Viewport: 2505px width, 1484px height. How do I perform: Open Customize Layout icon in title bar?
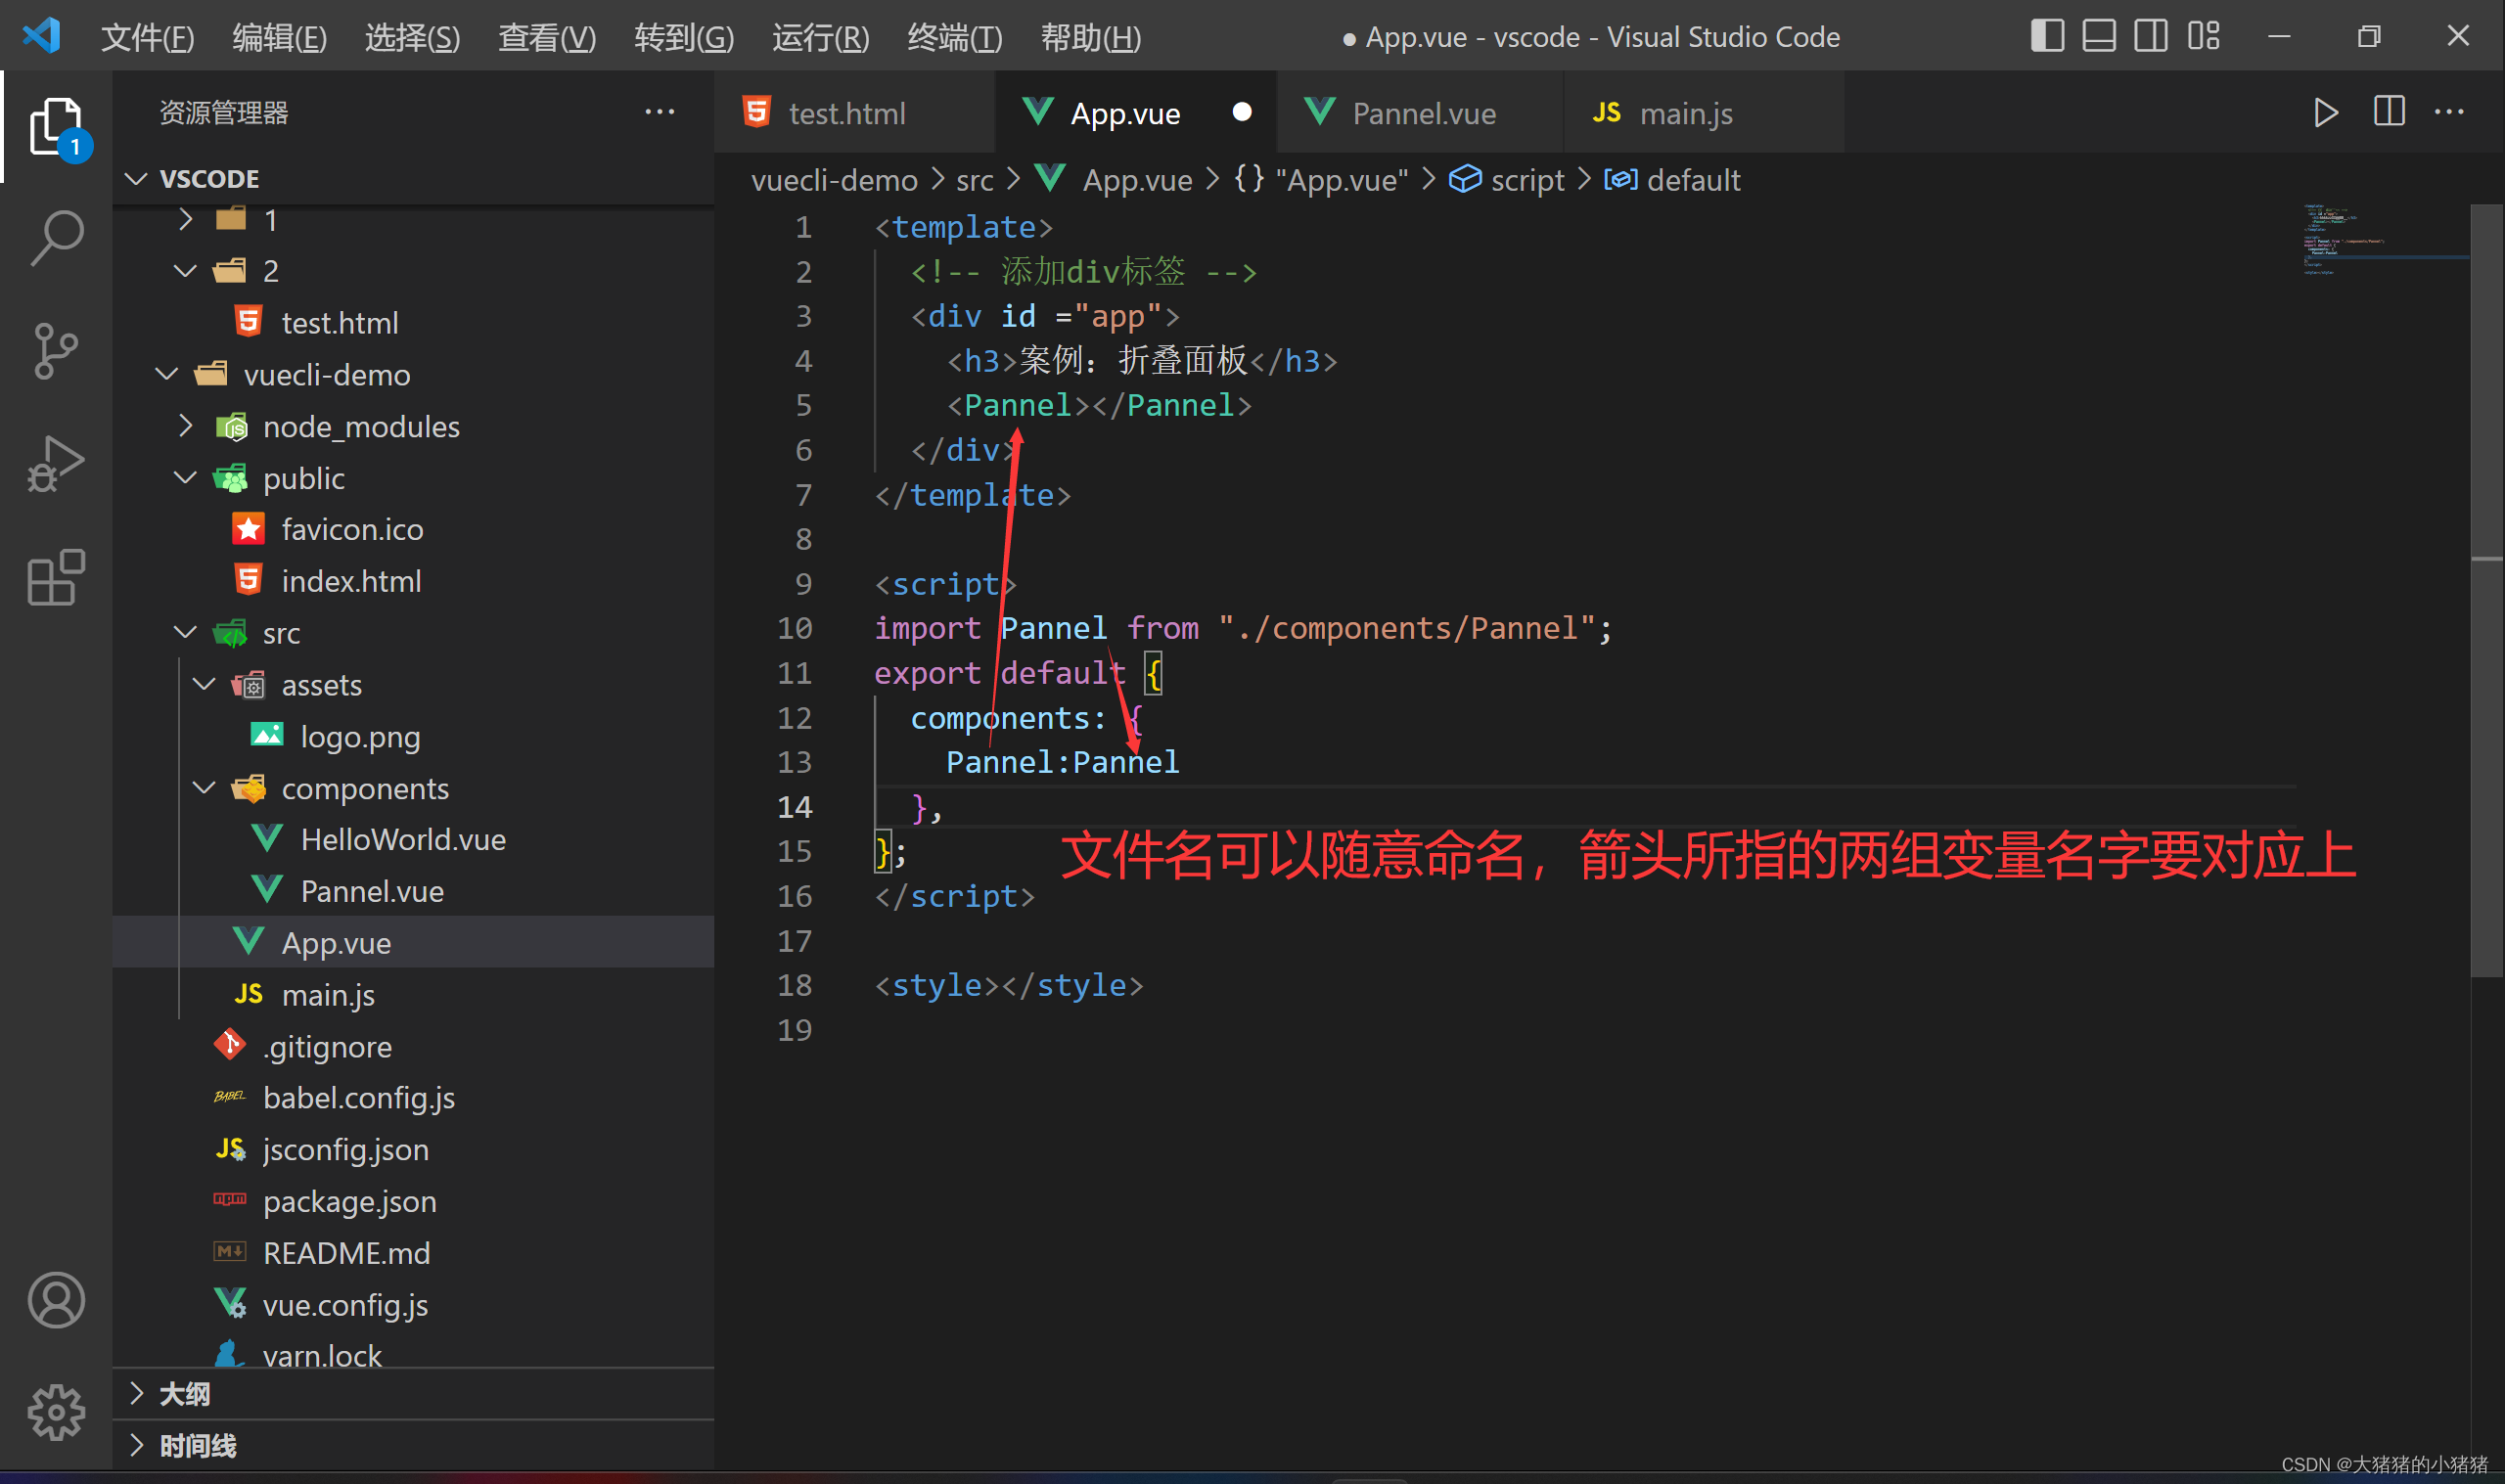pyautogui.click(x=2203, y=36)
